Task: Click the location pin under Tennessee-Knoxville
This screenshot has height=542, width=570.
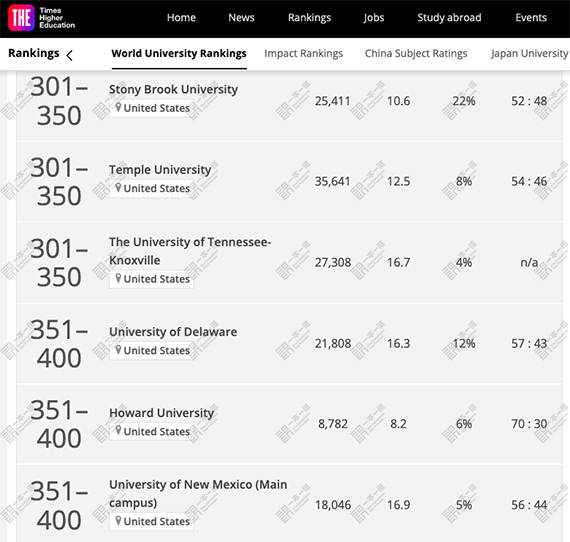Action: point(118,278)
